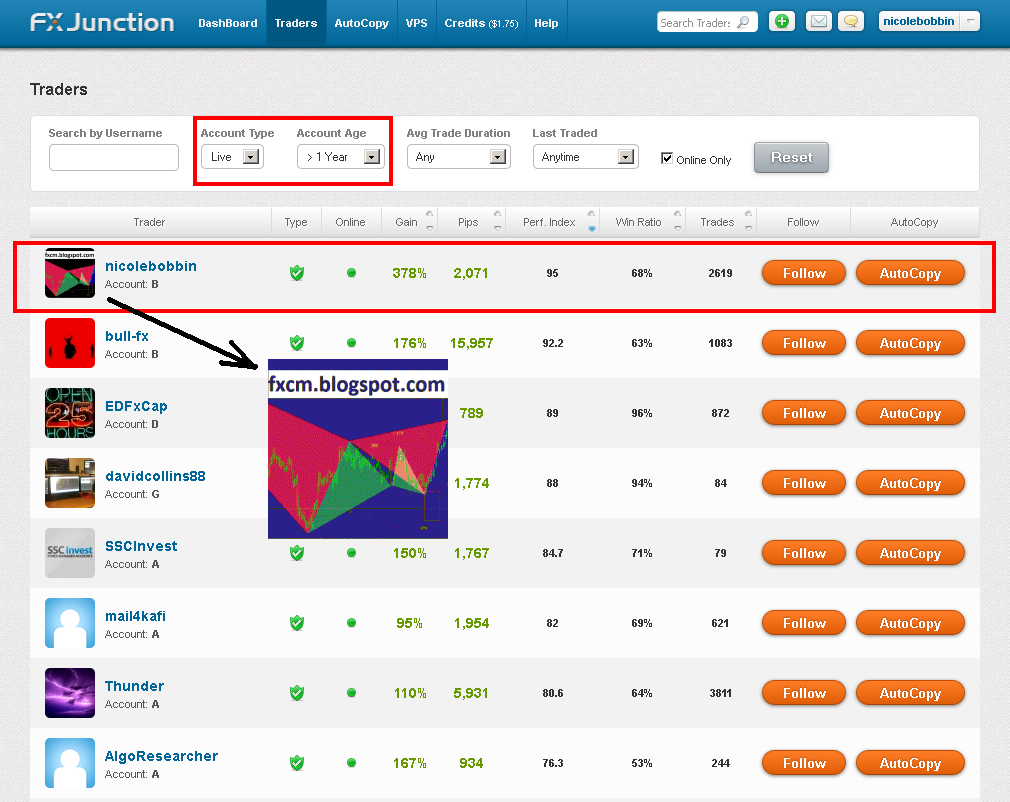
Task: Follow trader mail4kafi
Action: (804, 623)
